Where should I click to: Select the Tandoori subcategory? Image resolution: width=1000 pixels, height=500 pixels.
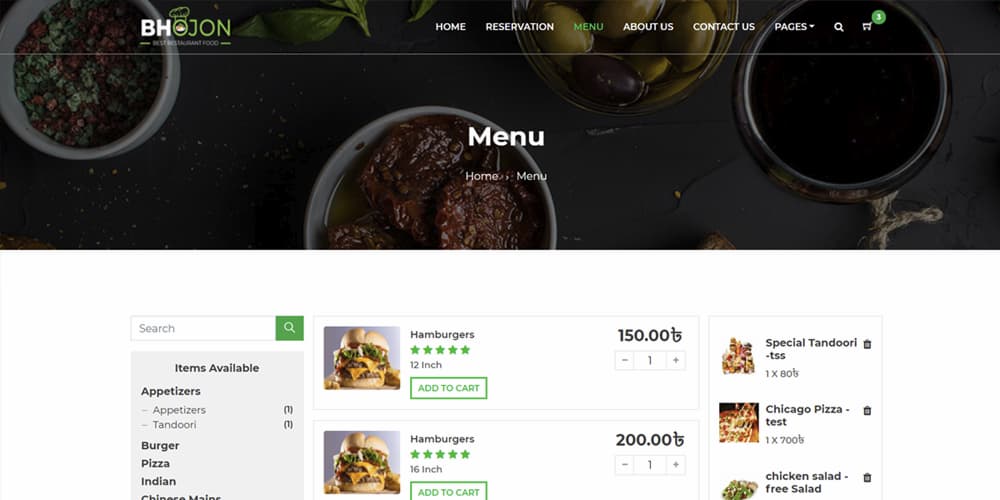click(174, 424)
